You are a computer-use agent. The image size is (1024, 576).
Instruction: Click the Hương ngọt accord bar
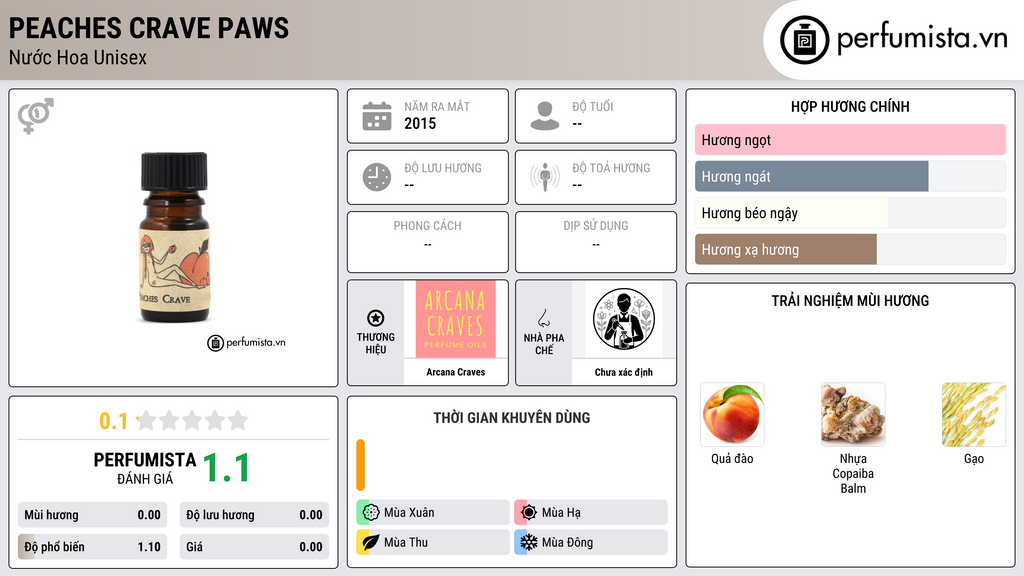tap(850, 140)
